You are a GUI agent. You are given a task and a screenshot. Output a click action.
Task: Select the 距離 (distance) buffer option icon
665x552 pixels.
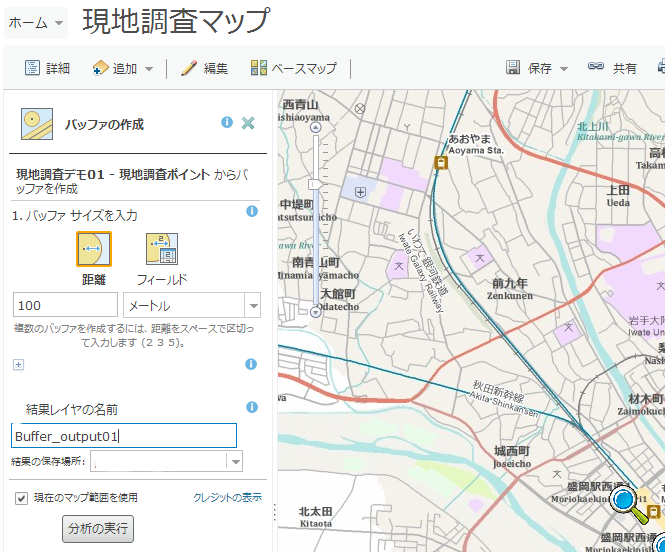coord(94,248)
